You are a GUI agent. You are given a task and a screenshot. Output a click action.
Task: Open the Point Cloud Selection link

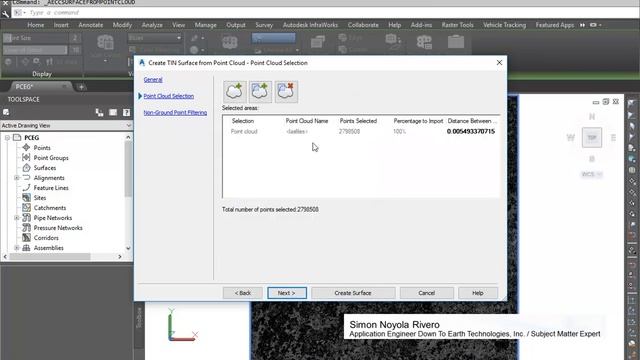tap(169, 96)
